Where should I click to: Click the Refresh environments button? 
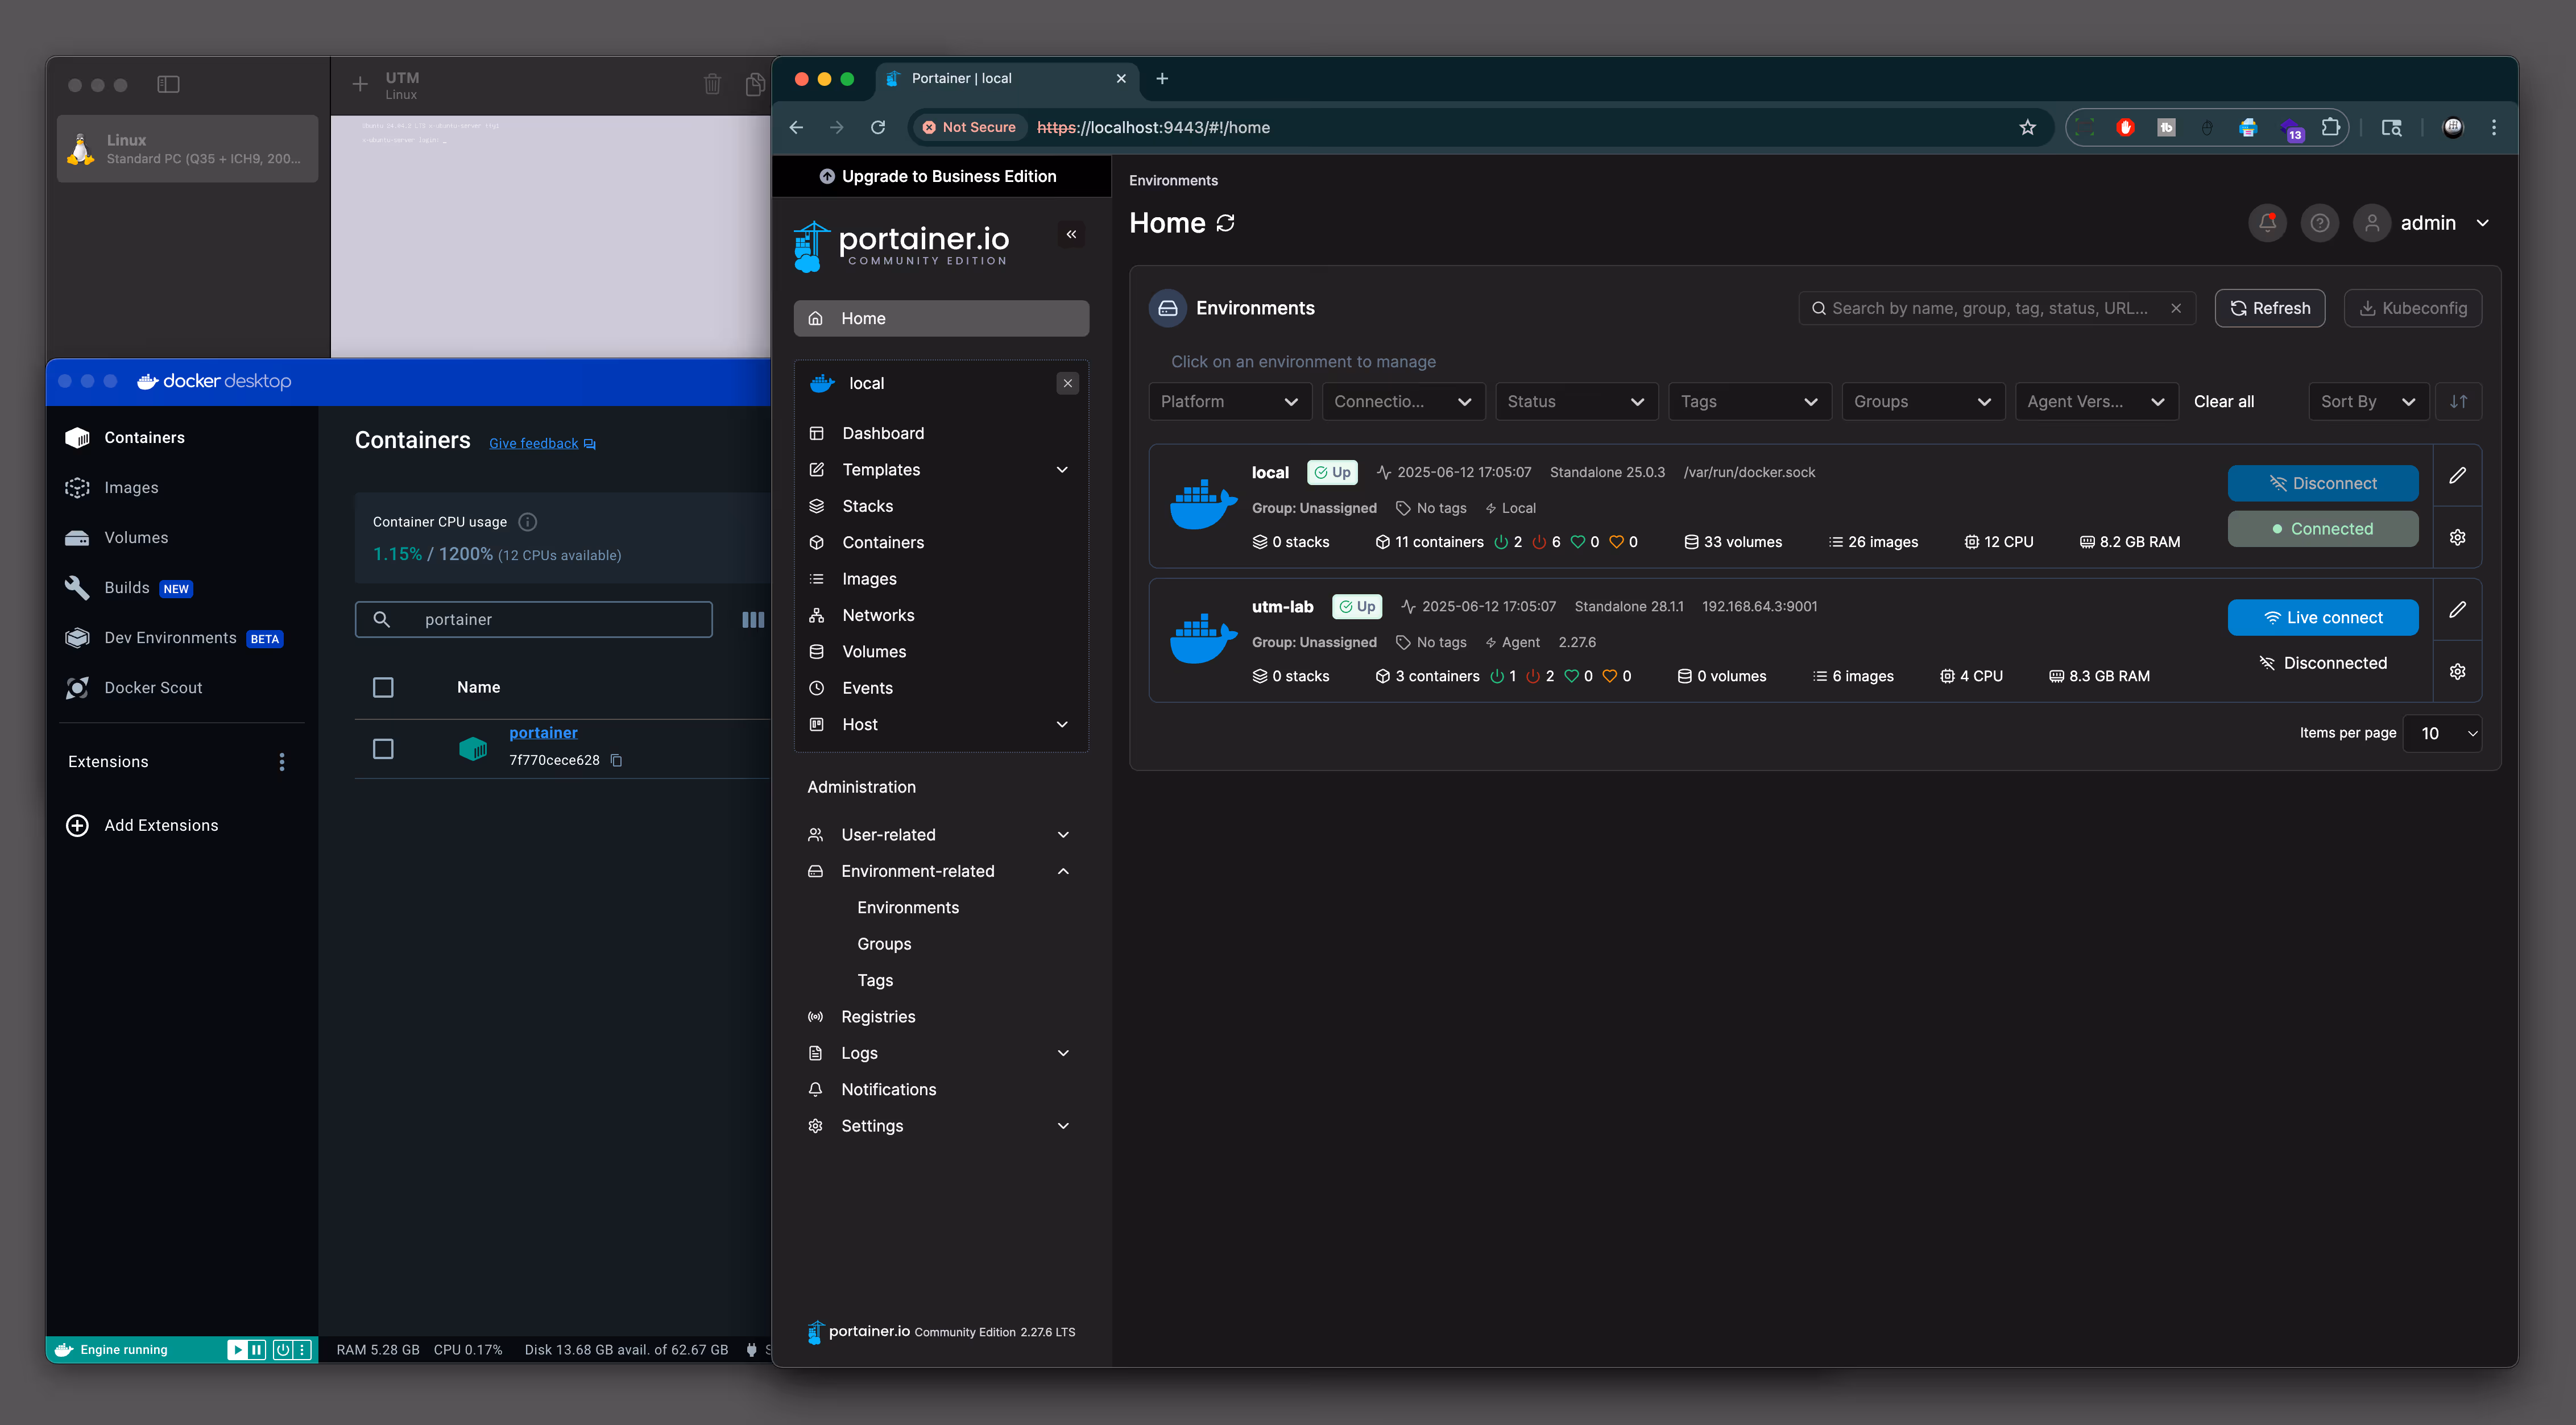(2270, 308)
